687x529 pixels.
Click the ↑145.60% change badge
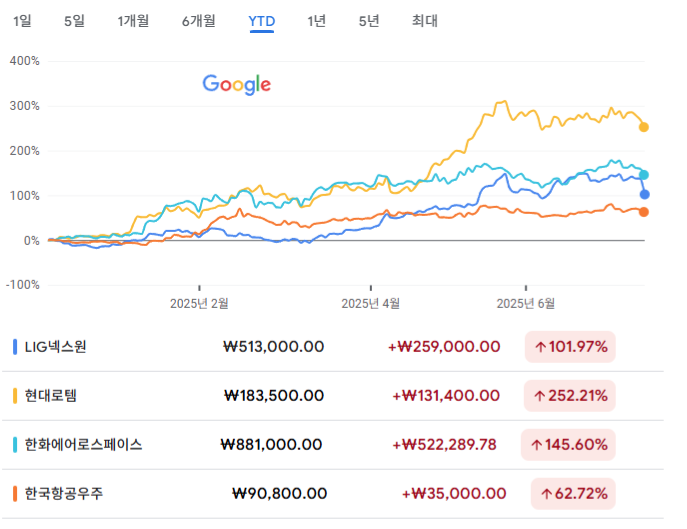pos(568,445)
